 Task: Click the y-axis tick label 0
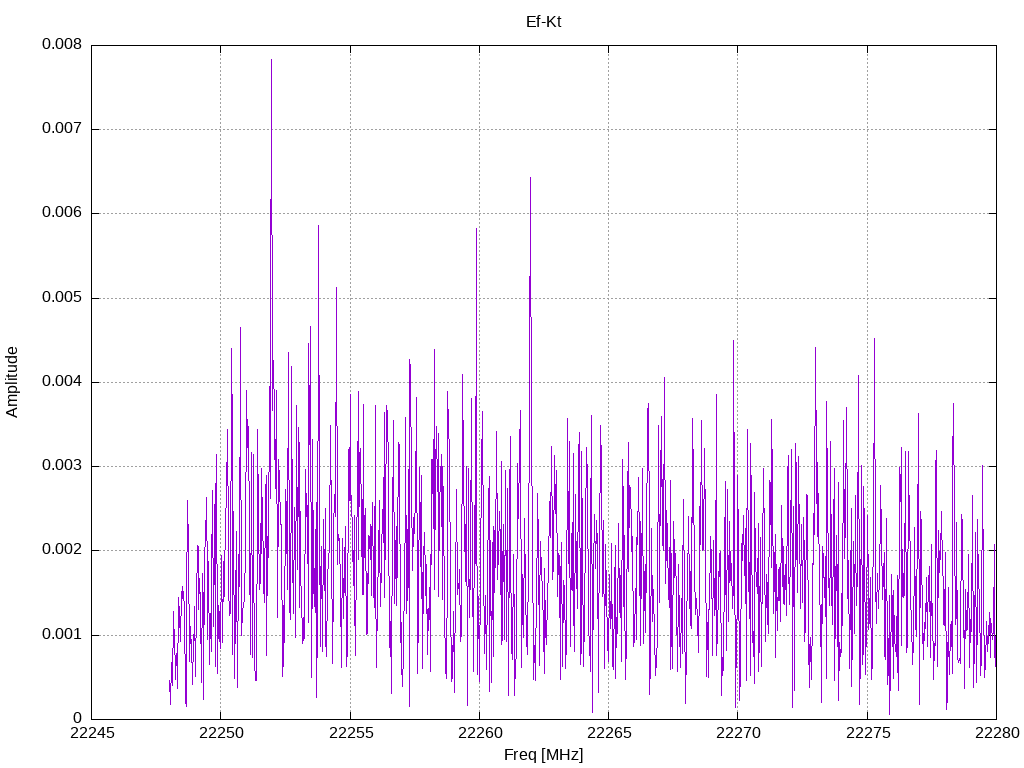(77, 718)
